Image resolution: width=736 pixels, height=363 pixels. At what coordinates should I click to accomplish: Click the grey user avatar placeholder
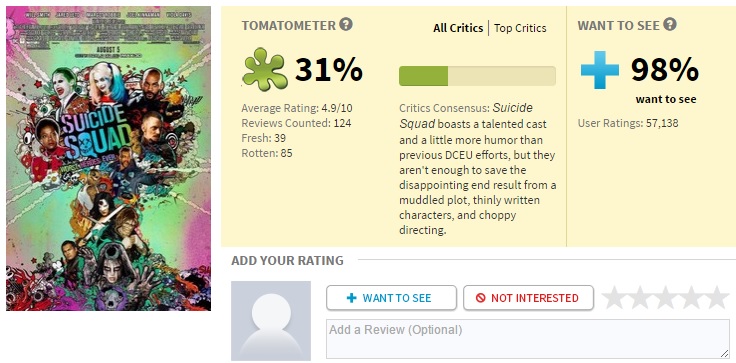(x=271, y=321)
